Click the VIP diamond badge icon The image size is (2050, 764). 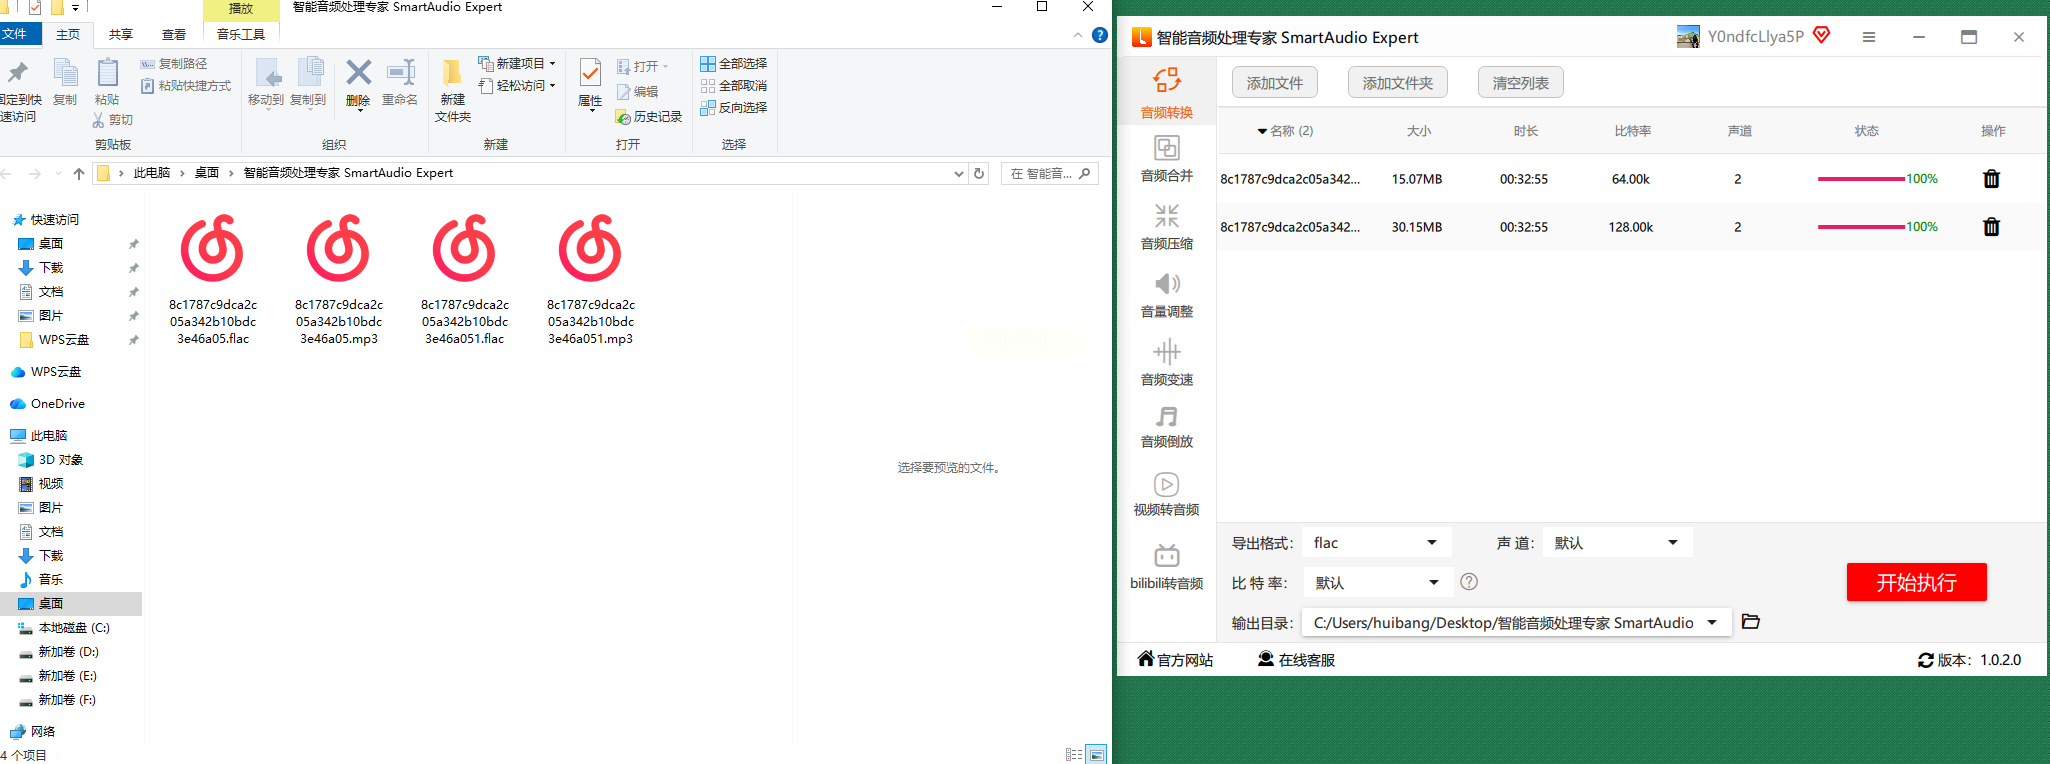[x=1821, y=36]
